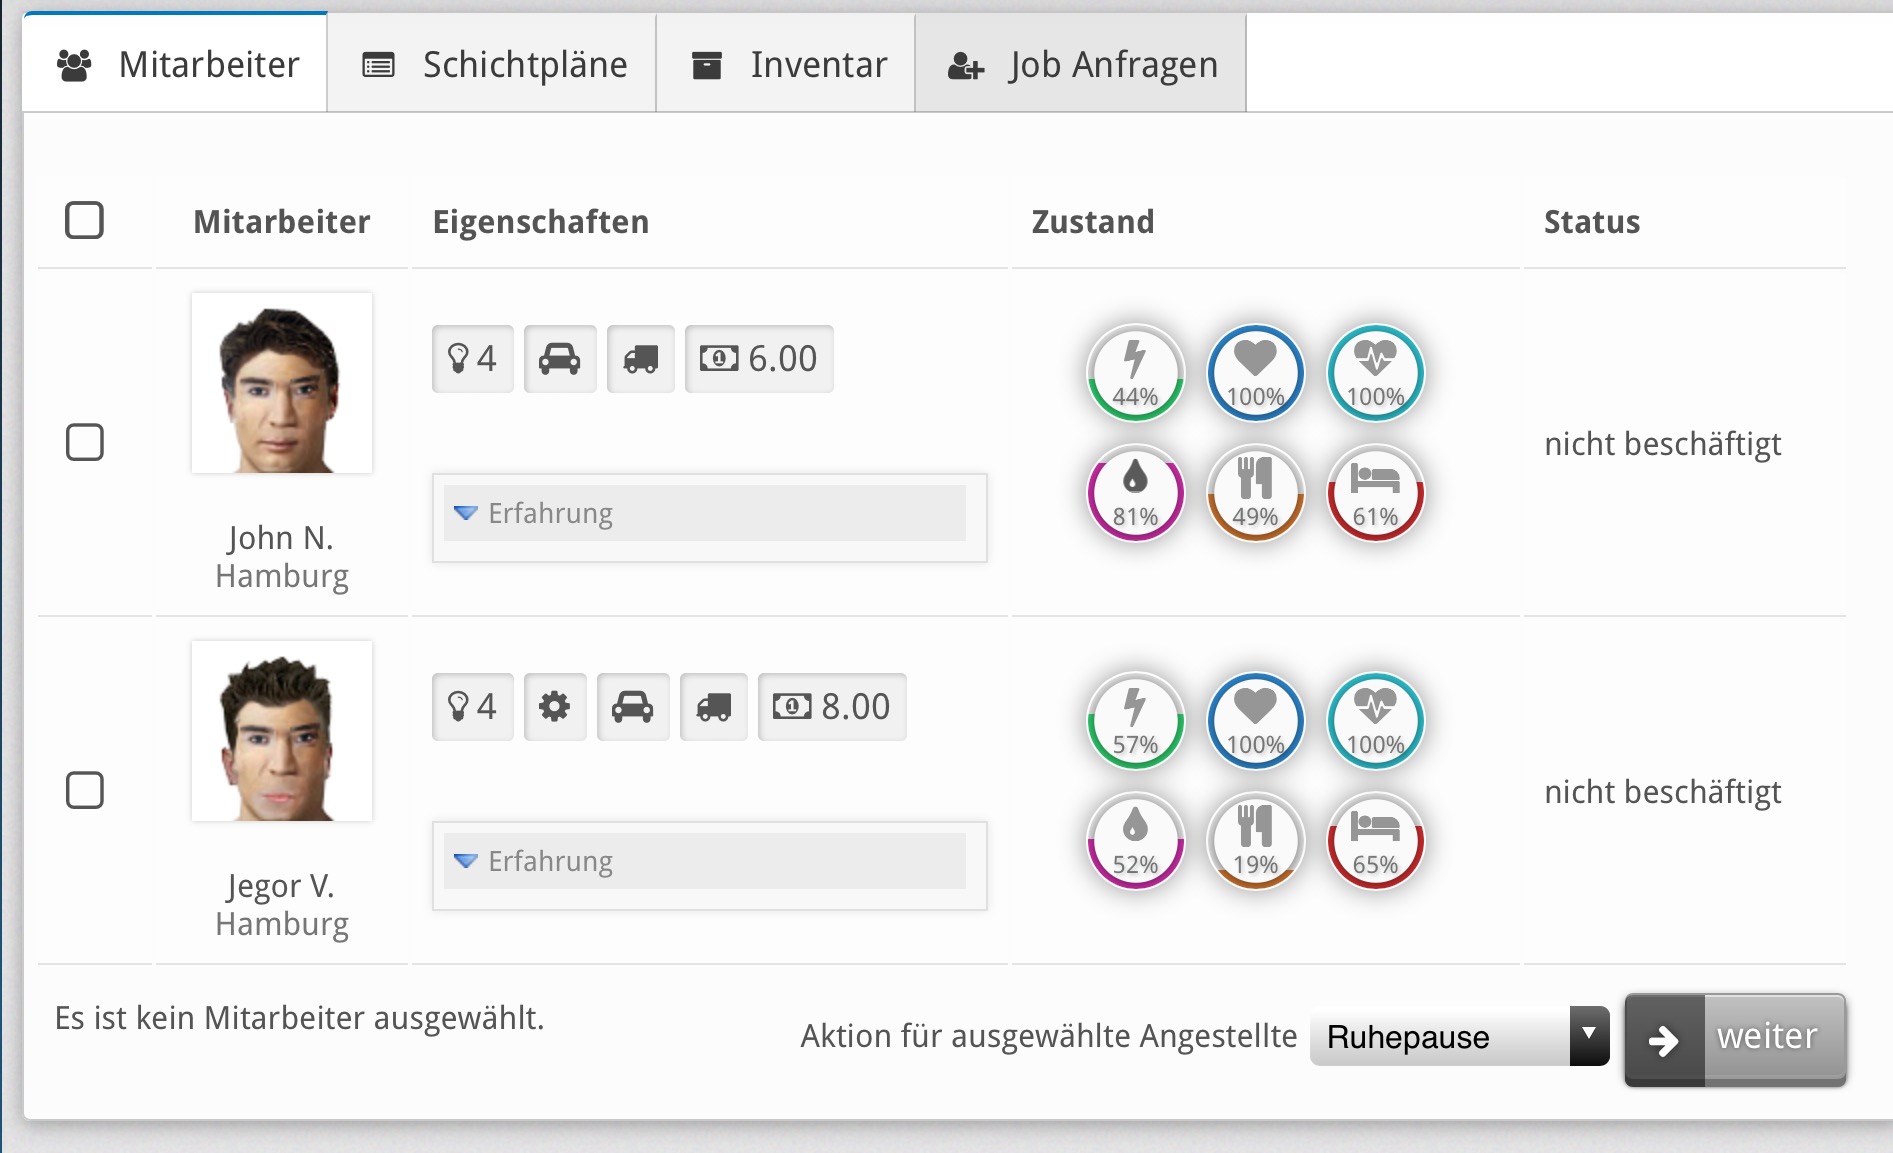
Task: Switch to the Schichtpläne tab
Action: point(492,65)
